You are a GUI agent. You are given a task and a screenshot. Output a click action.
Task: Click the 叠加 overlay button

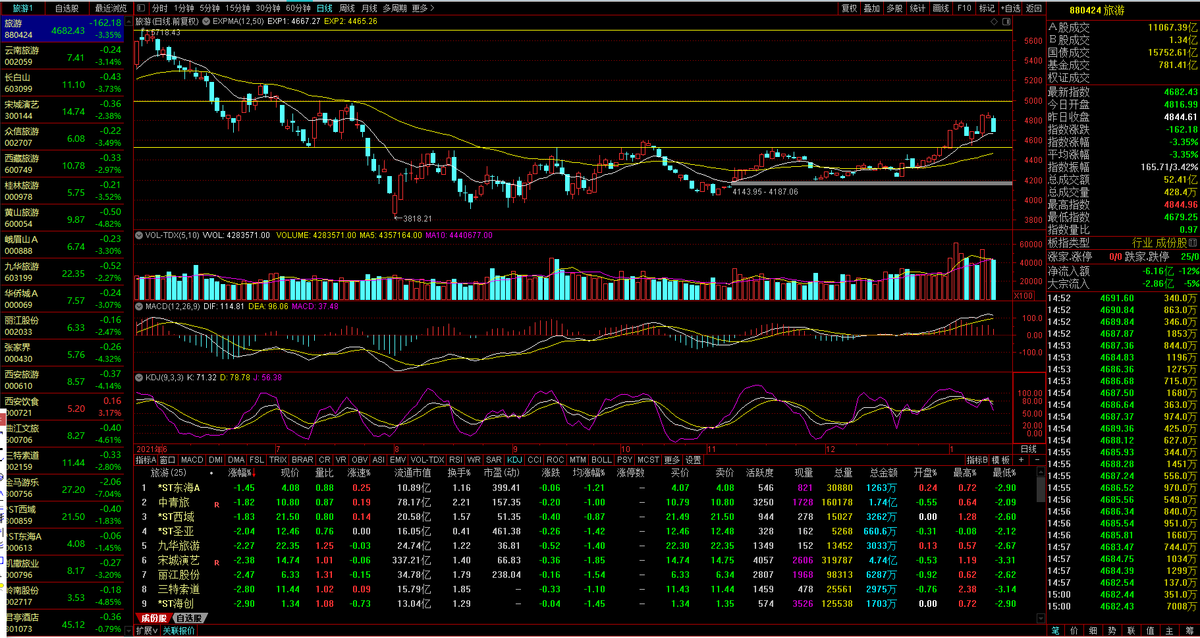coord(871,8)
